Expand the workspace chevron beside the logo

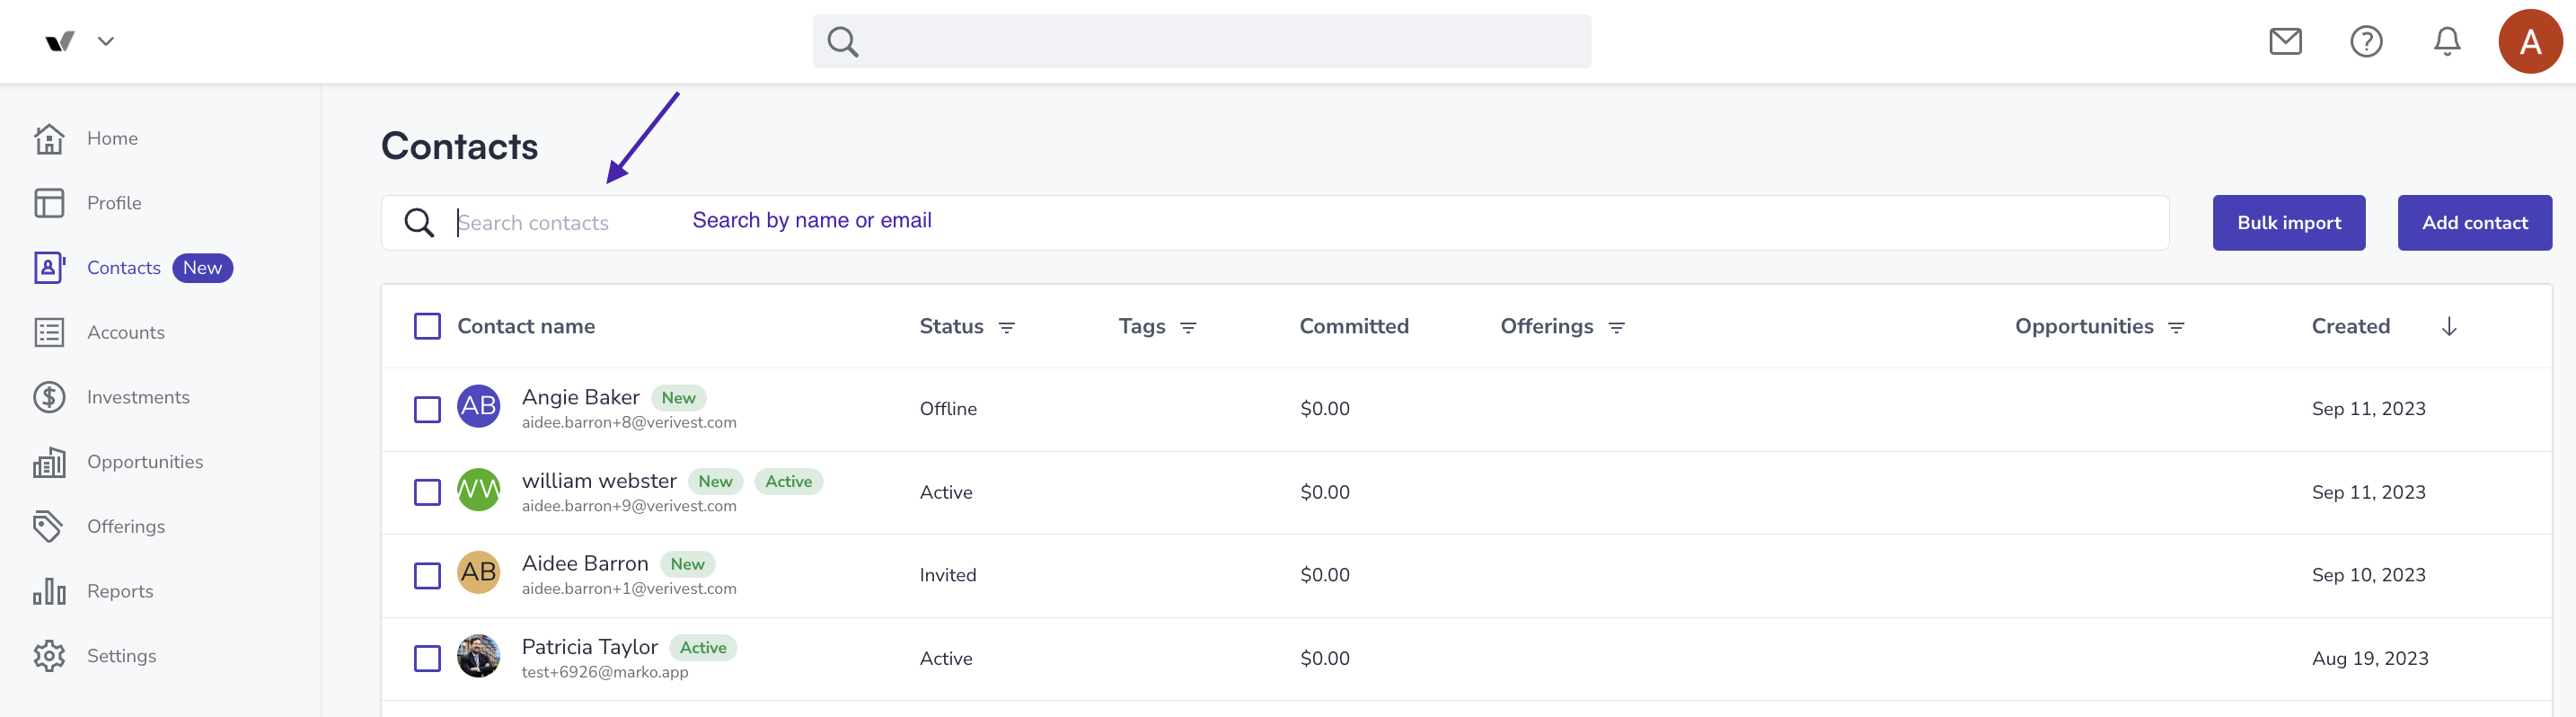[106, 41]
